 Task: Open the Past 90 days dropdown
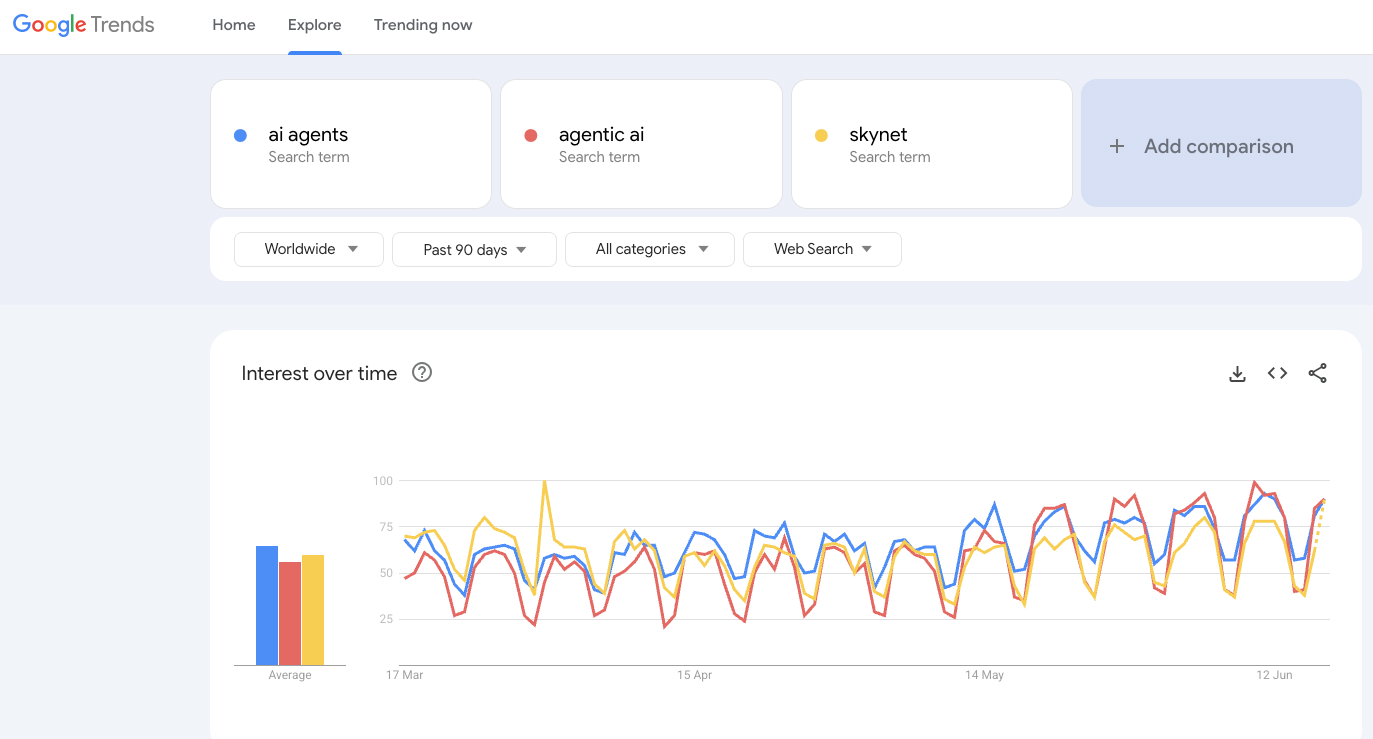point(475,249)
